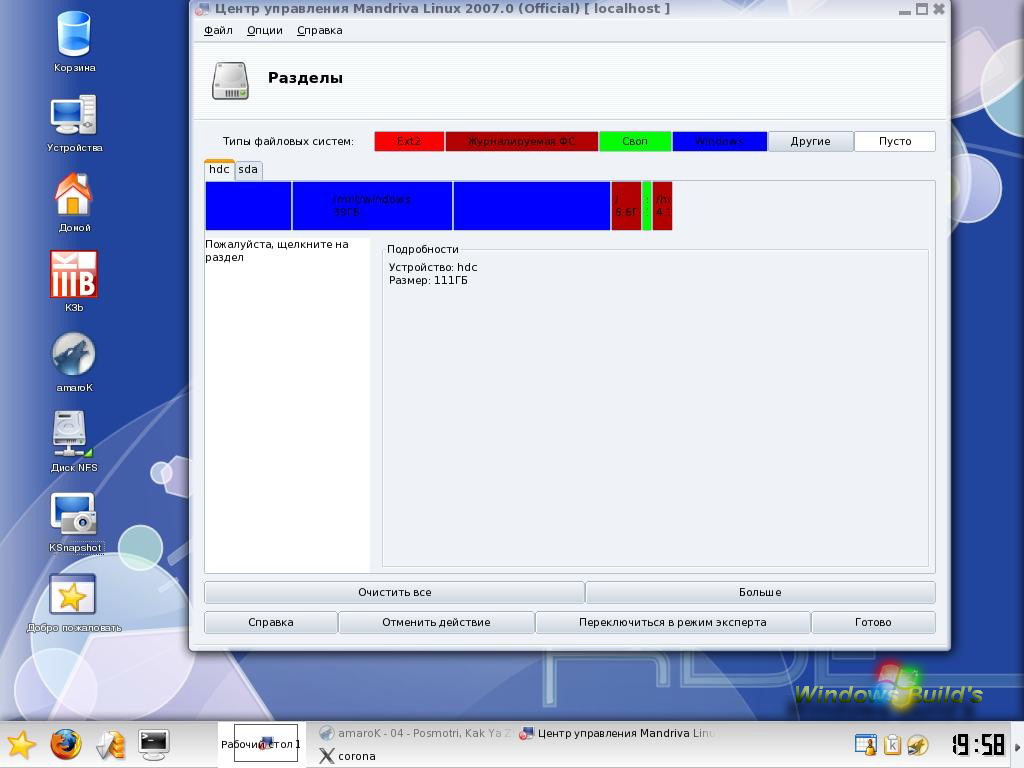The width and height of the screenshot is (1024, 768).
Task: Select the /mnt/windows 39ГБ partition
Action: (x=372, y=206)
